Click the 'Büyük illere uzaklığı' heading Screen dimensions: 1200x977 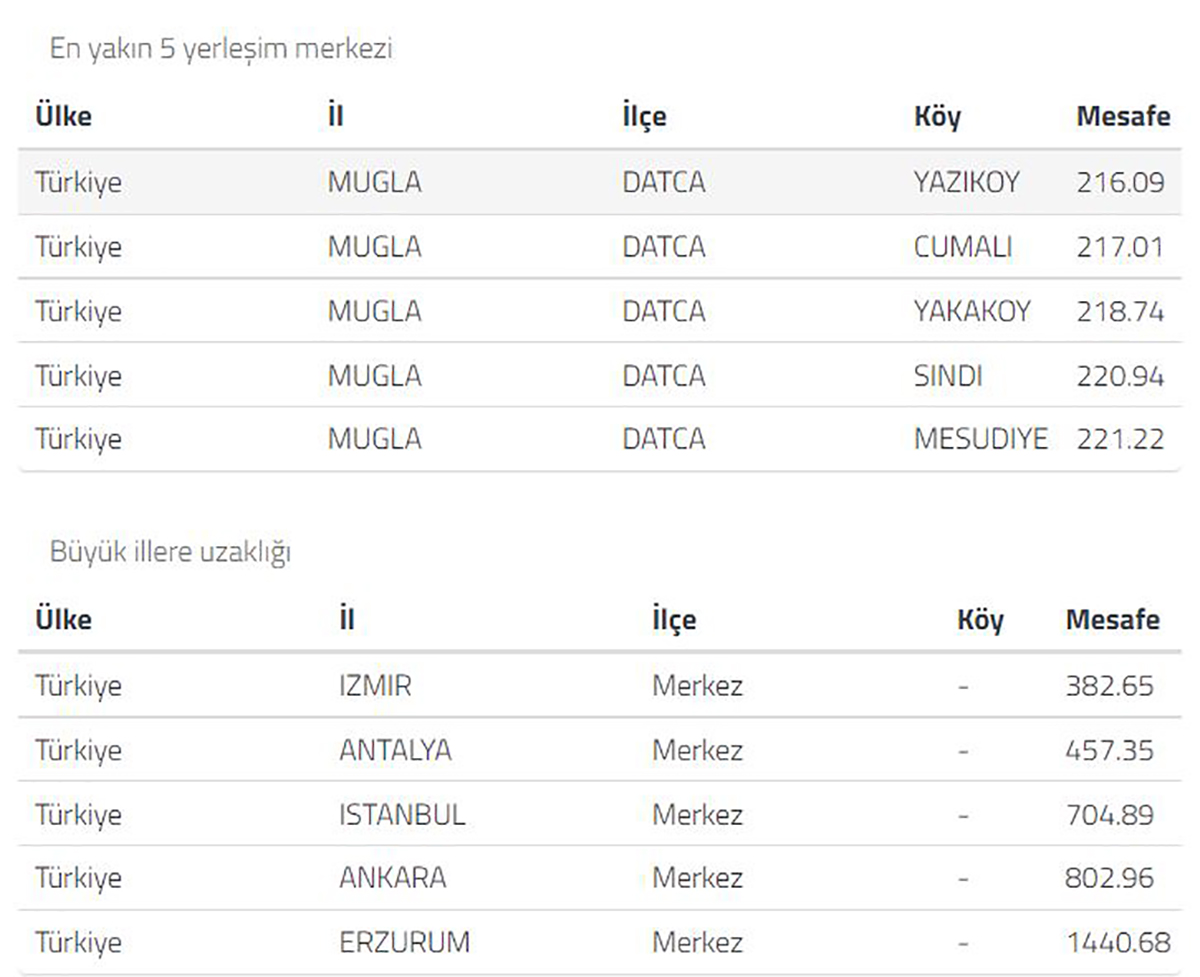click(x=170, y=552)
